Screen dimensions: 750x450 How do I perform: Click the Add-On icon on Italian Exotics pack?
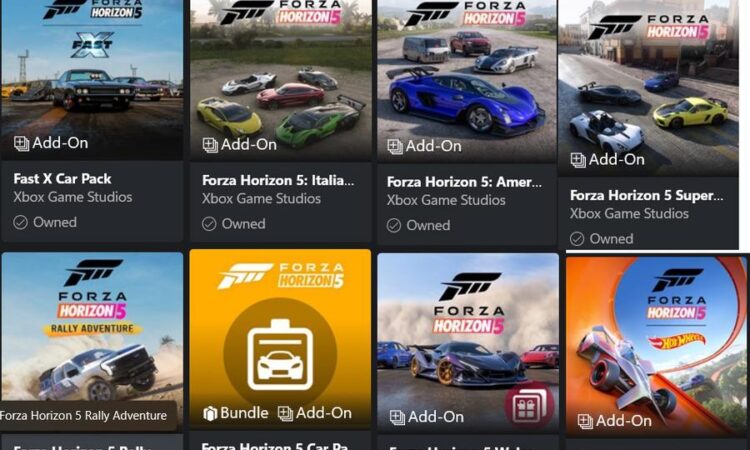pos(210,144)
